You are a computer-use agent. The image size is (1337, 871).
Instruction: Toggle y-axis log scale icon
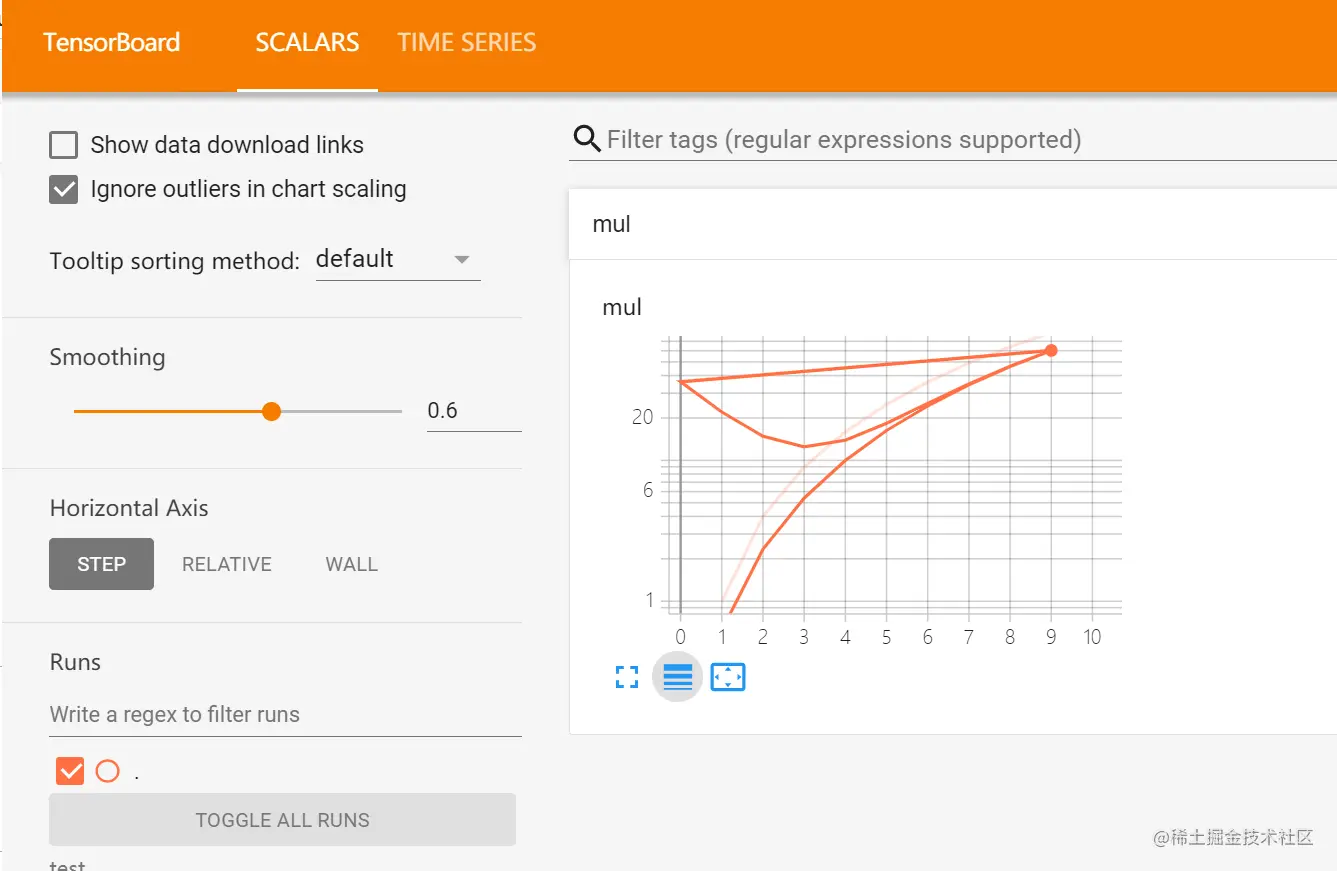pos(678,678)
